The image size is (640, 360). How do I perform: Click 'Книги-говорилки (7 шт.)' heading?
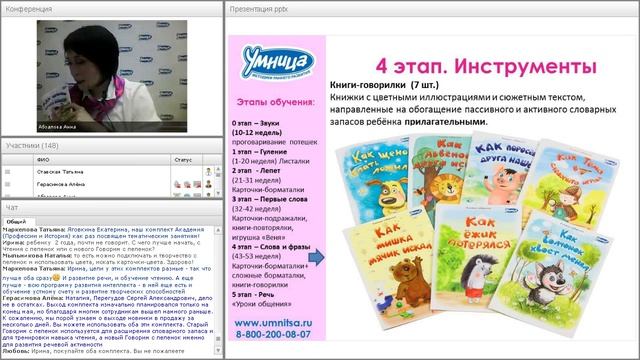pos(384,85)
